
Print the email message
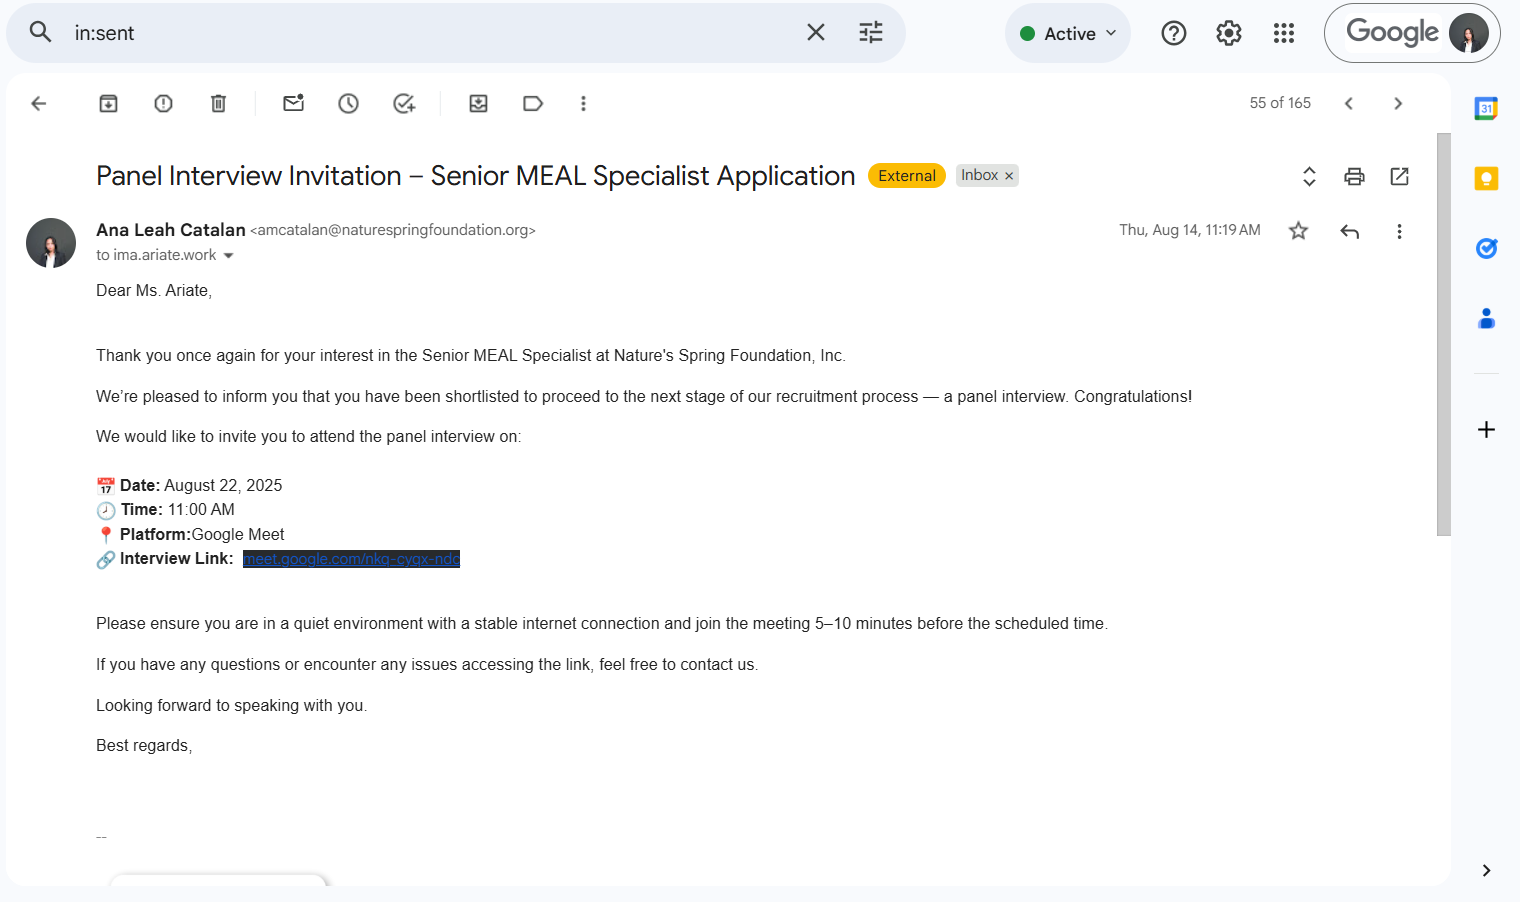(x=1354, y=177)
